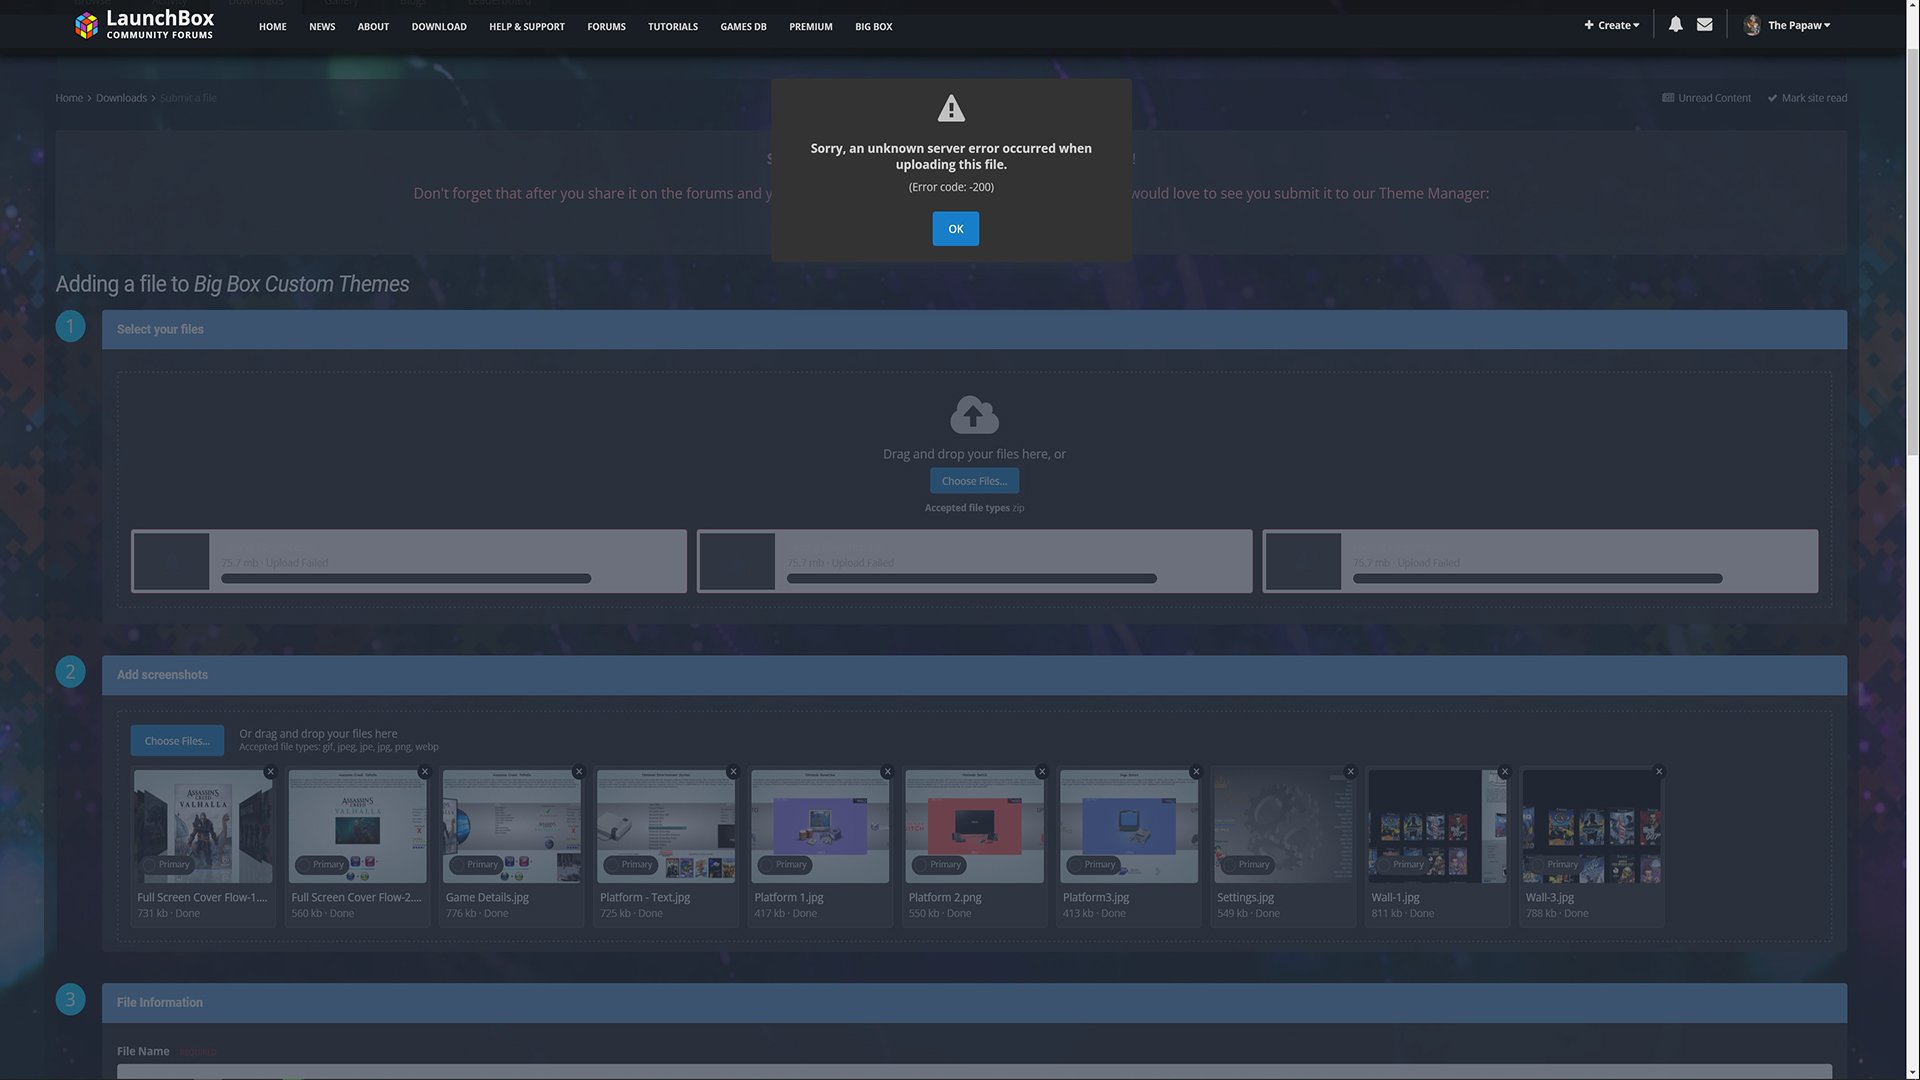Open the Platform 2.png thumbnail
The height and width of the screenshot is (1080, 1920).
(974, 826)
